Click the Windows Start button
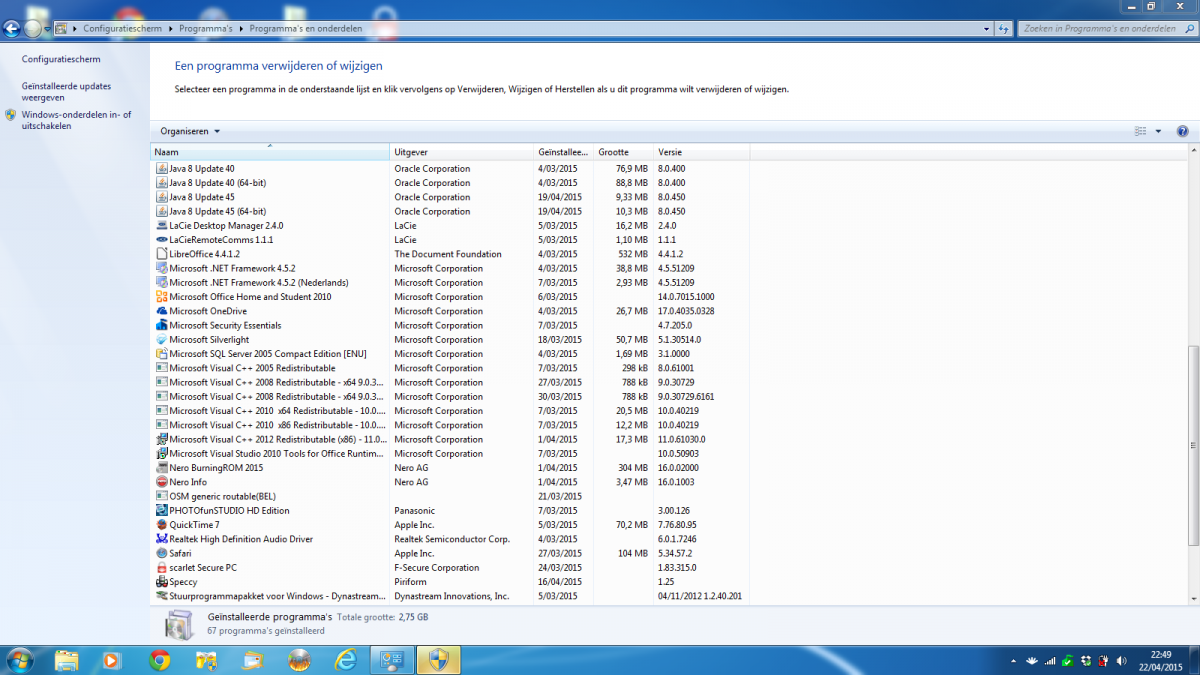 click(x=20, y=660)
